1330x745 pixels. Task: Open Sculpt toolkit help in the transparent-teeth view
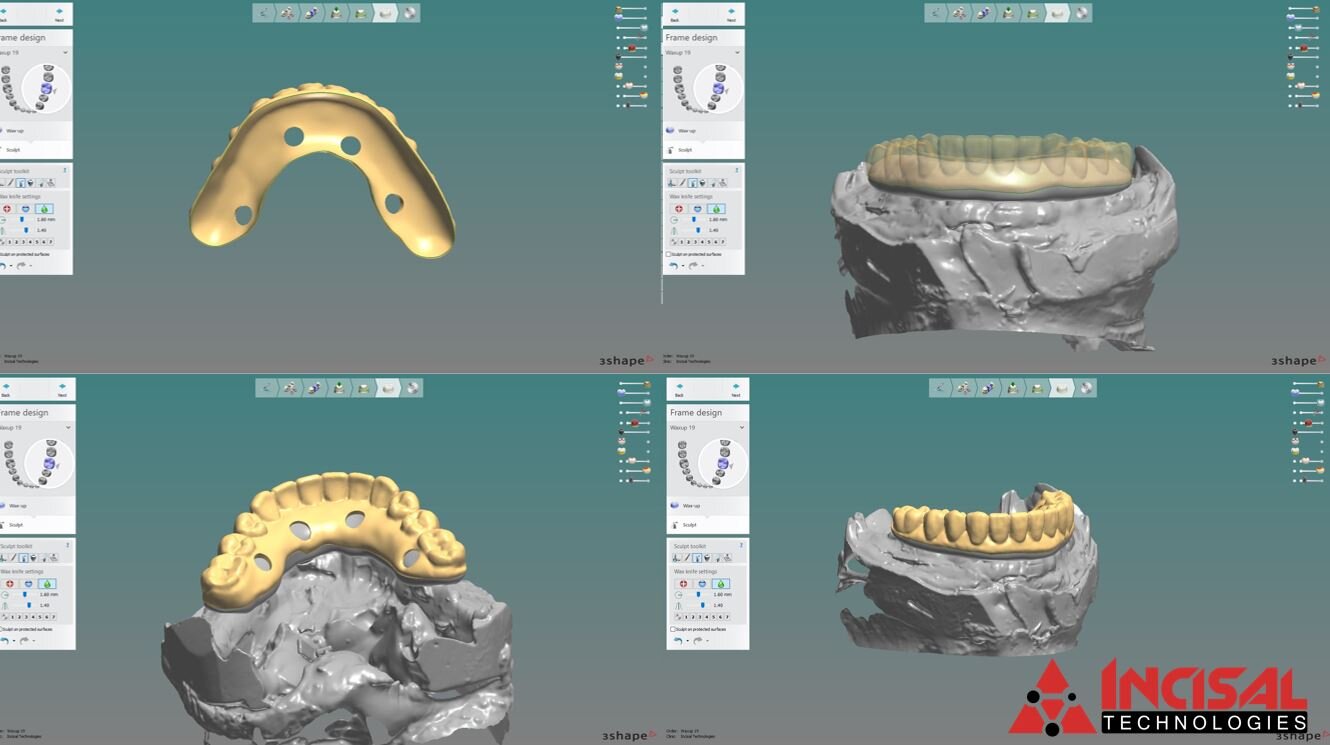[737, 171]
